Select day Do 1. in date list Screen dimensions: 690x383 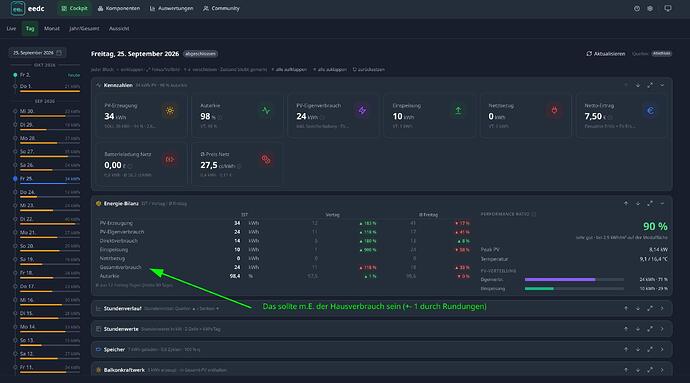(x=47, y=87)
